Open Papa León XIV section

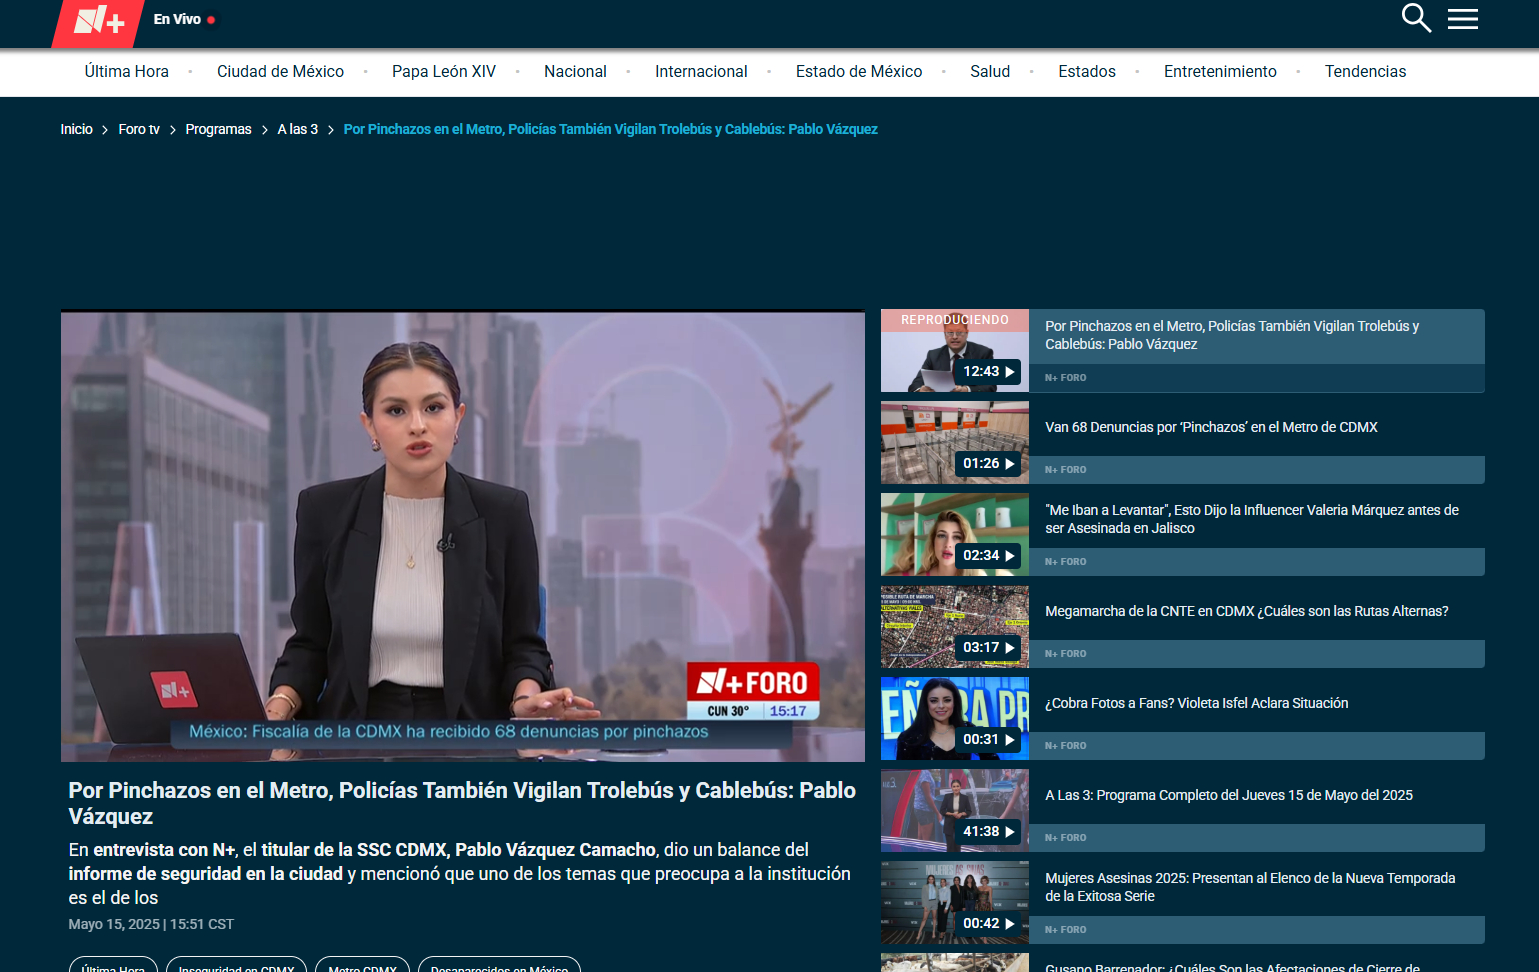point(444,72)
